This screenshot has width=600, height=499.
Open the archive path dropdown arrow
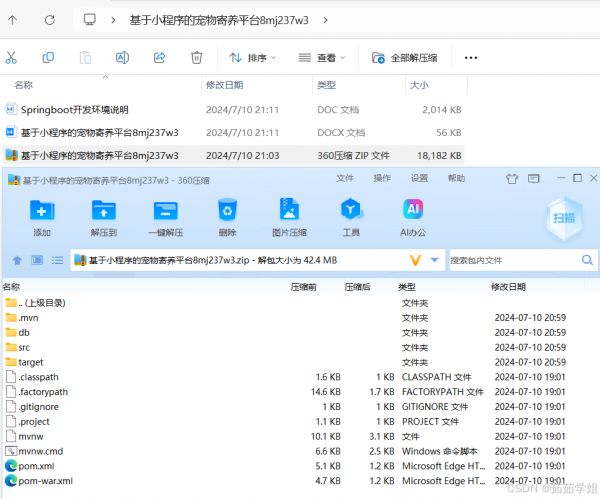pos(434,260)
